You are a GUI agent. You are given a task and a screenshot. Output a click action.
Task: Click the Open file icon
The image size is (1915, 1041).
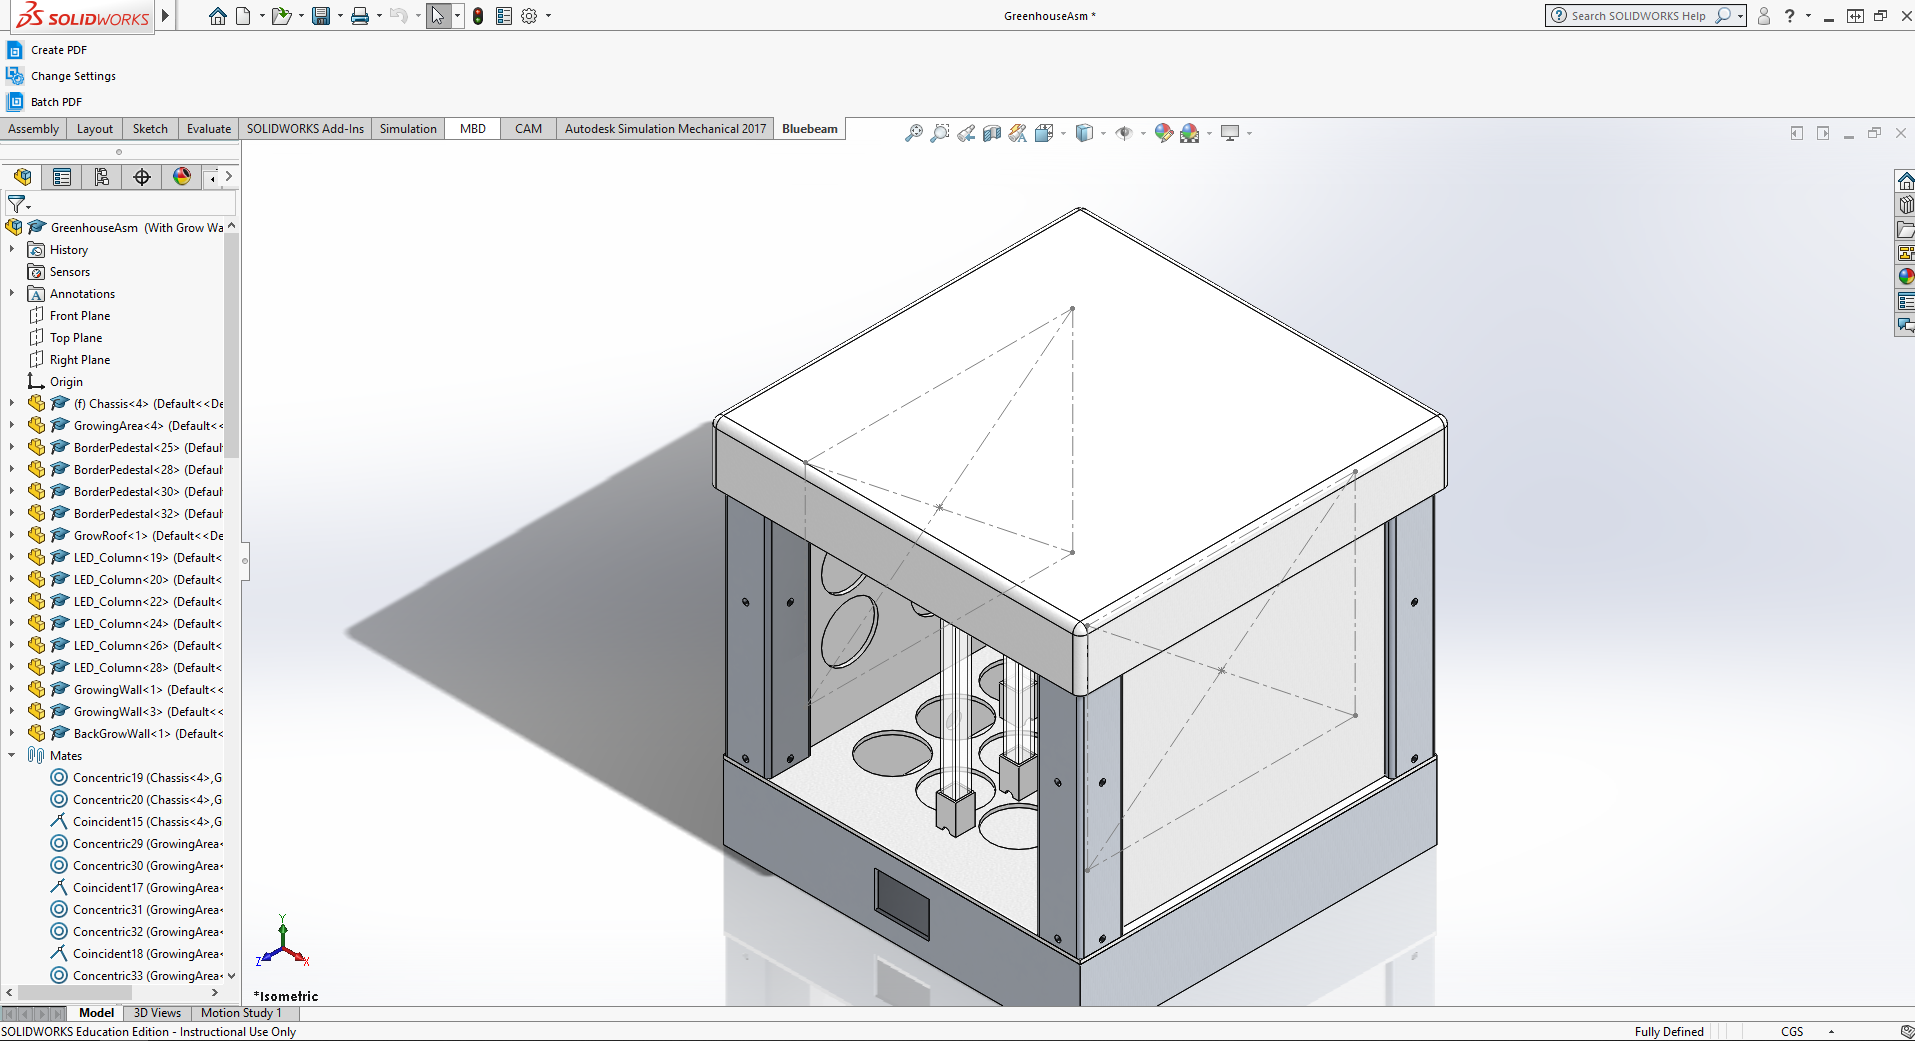[281, 16]
